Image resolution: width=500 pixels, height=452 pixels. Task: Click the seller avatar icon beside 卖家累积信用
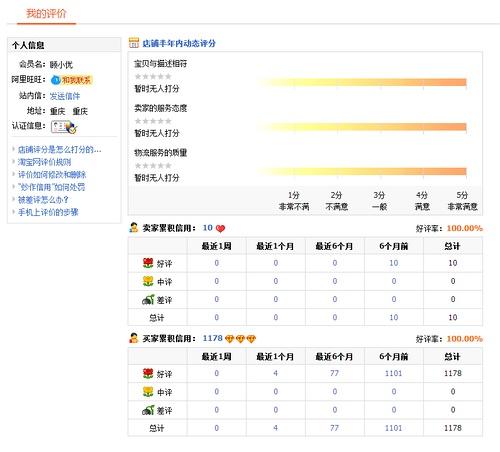click(134, 228)
